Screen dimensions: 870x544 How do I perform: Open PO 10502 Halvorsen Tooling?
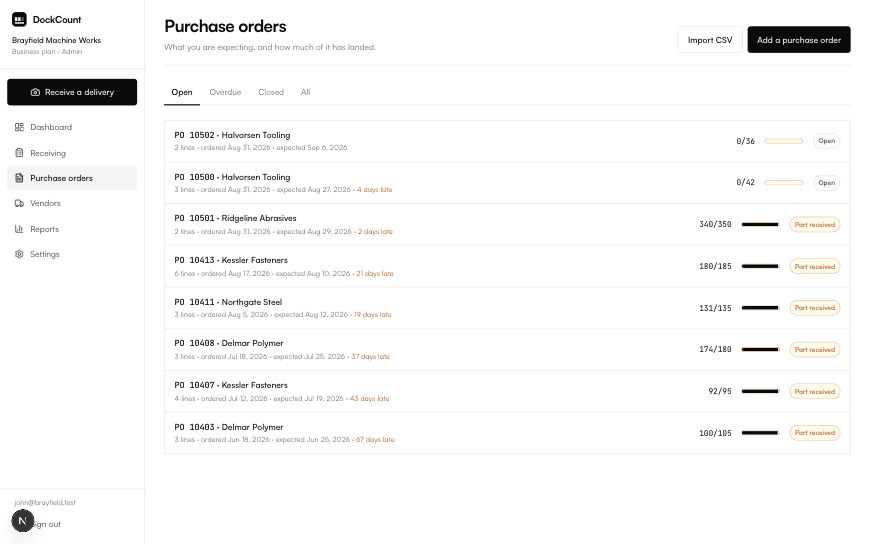point(507,141)
